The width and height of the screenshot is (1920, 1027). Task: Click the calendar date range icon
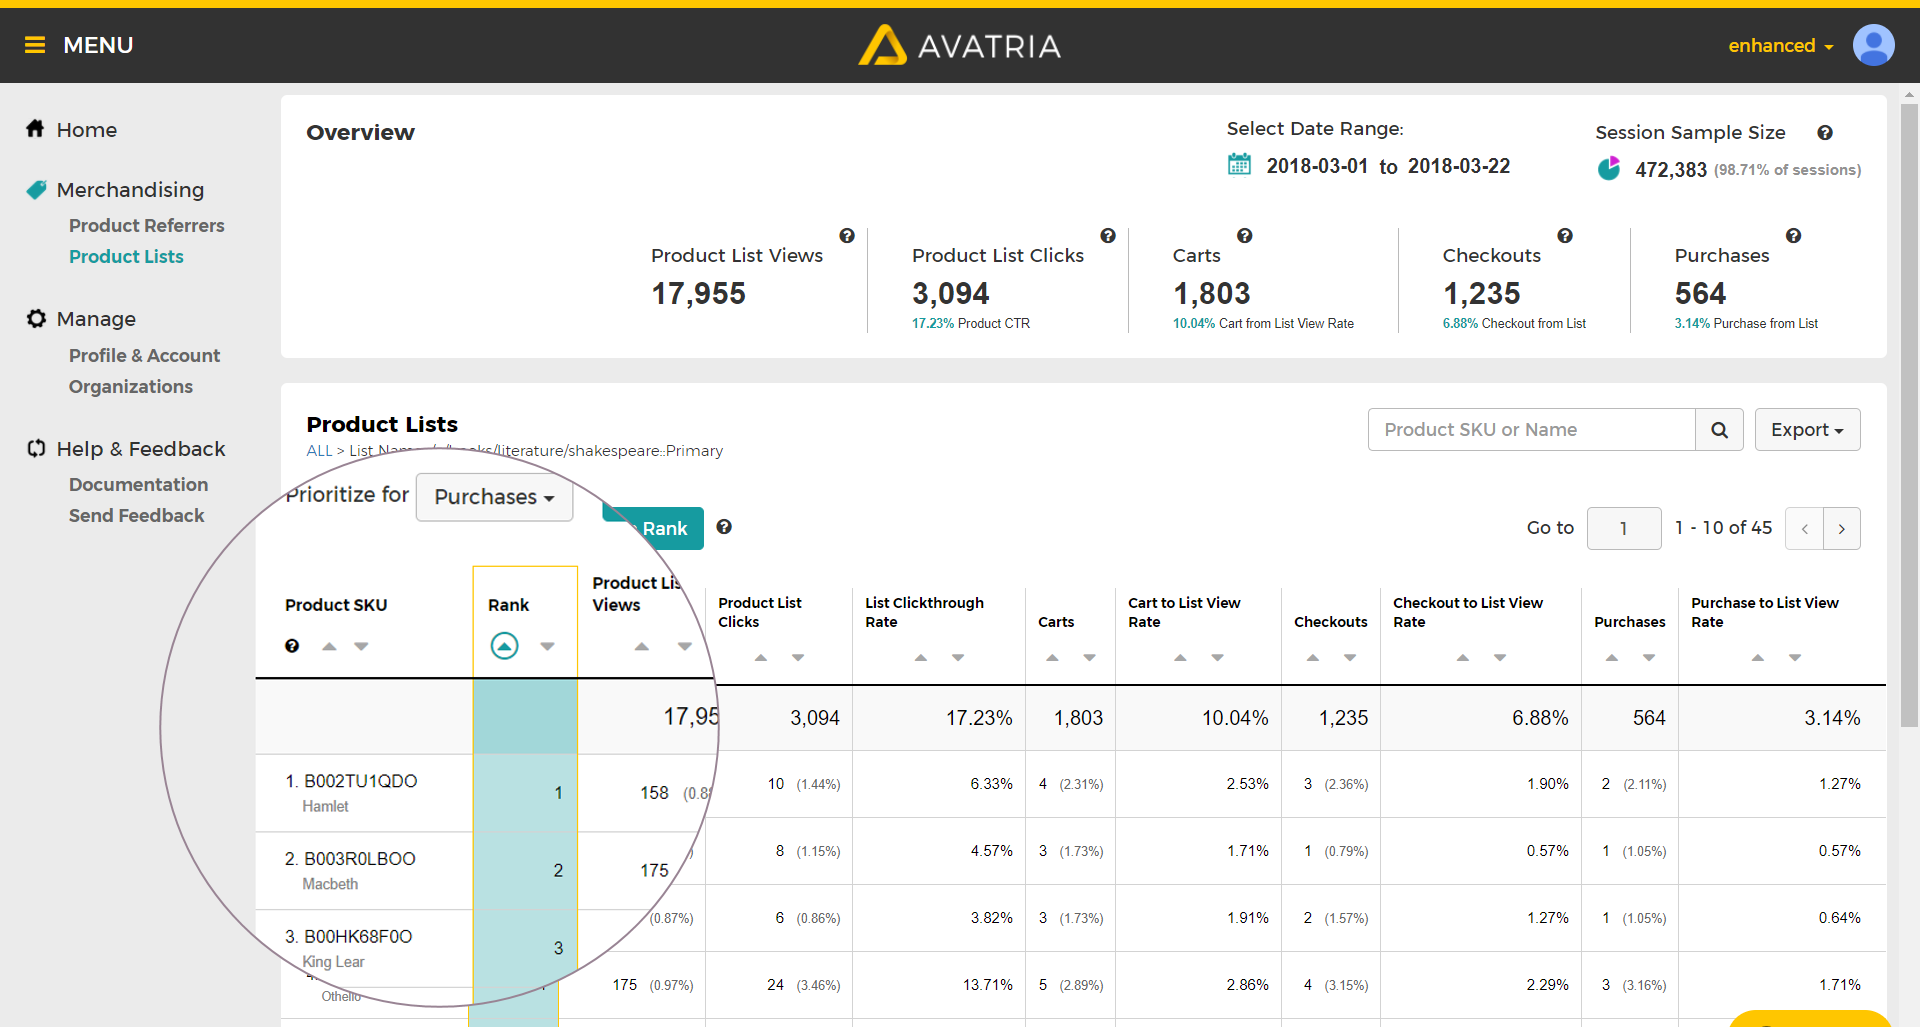(1239, 165)
